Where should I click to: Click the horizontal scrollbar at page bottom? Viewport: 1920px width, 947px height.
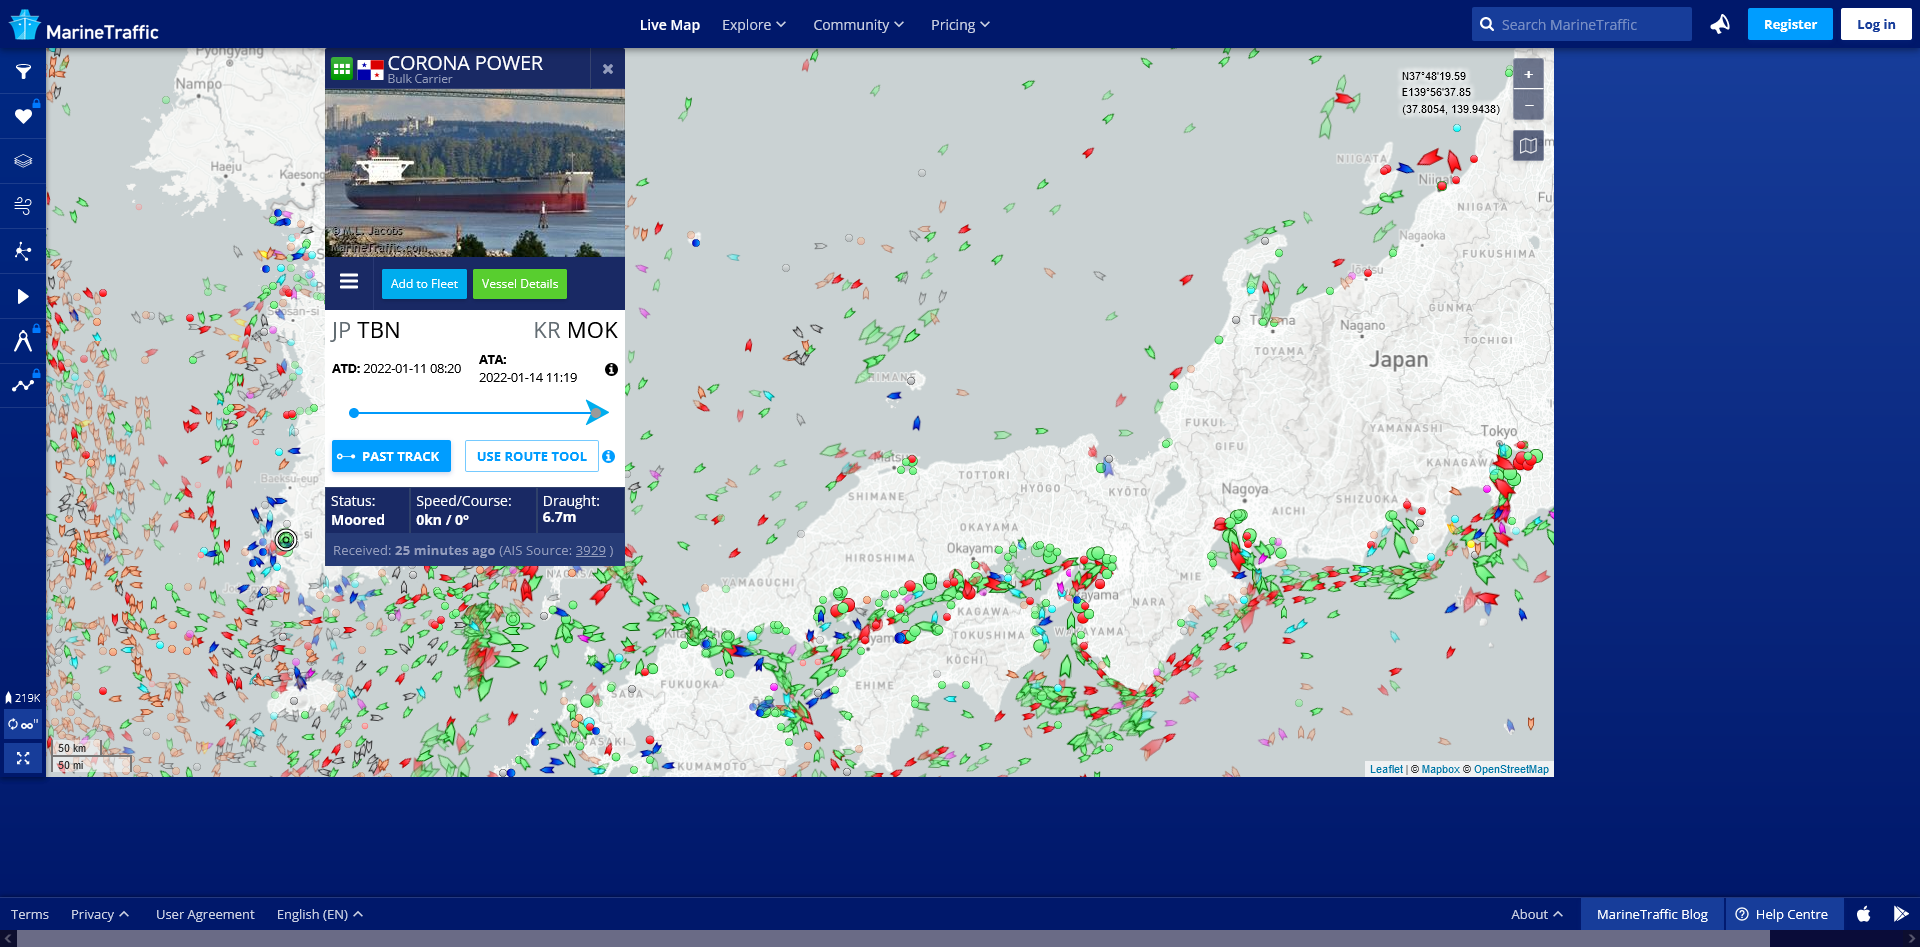pos(893,939)
